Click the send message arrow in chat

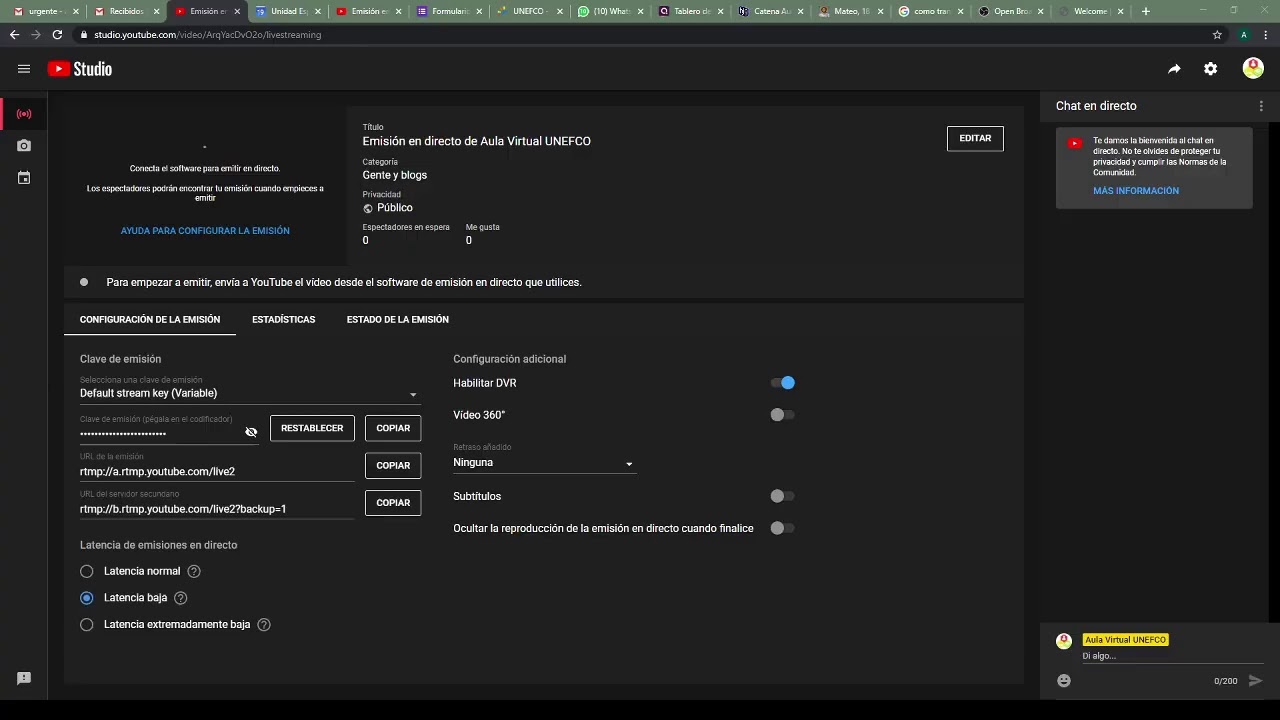click(x=1256, y=681)
